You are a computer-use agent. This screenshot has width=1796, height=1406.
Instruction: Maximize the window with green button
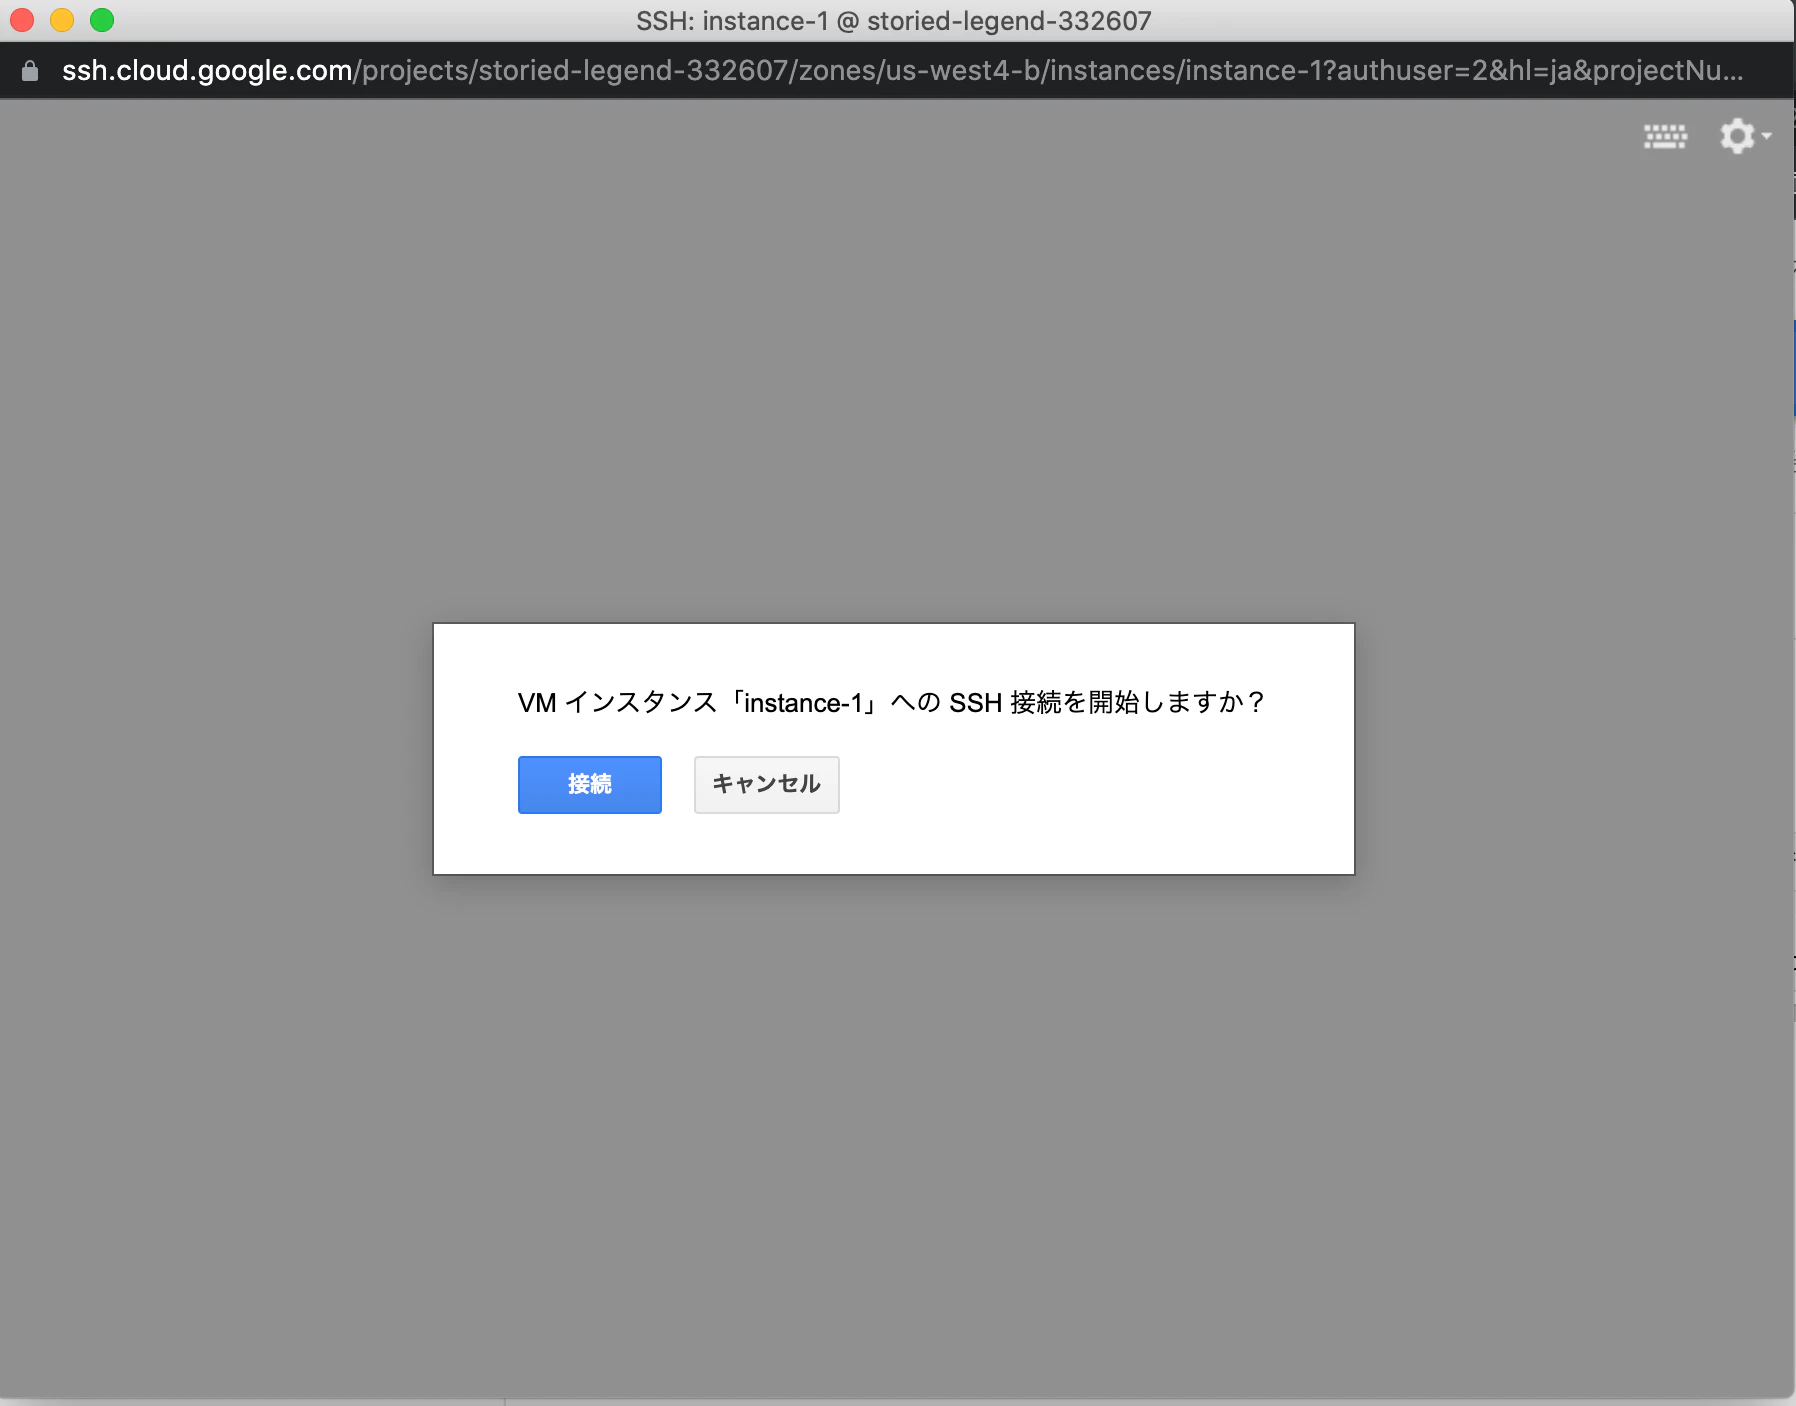pos(102,20)
